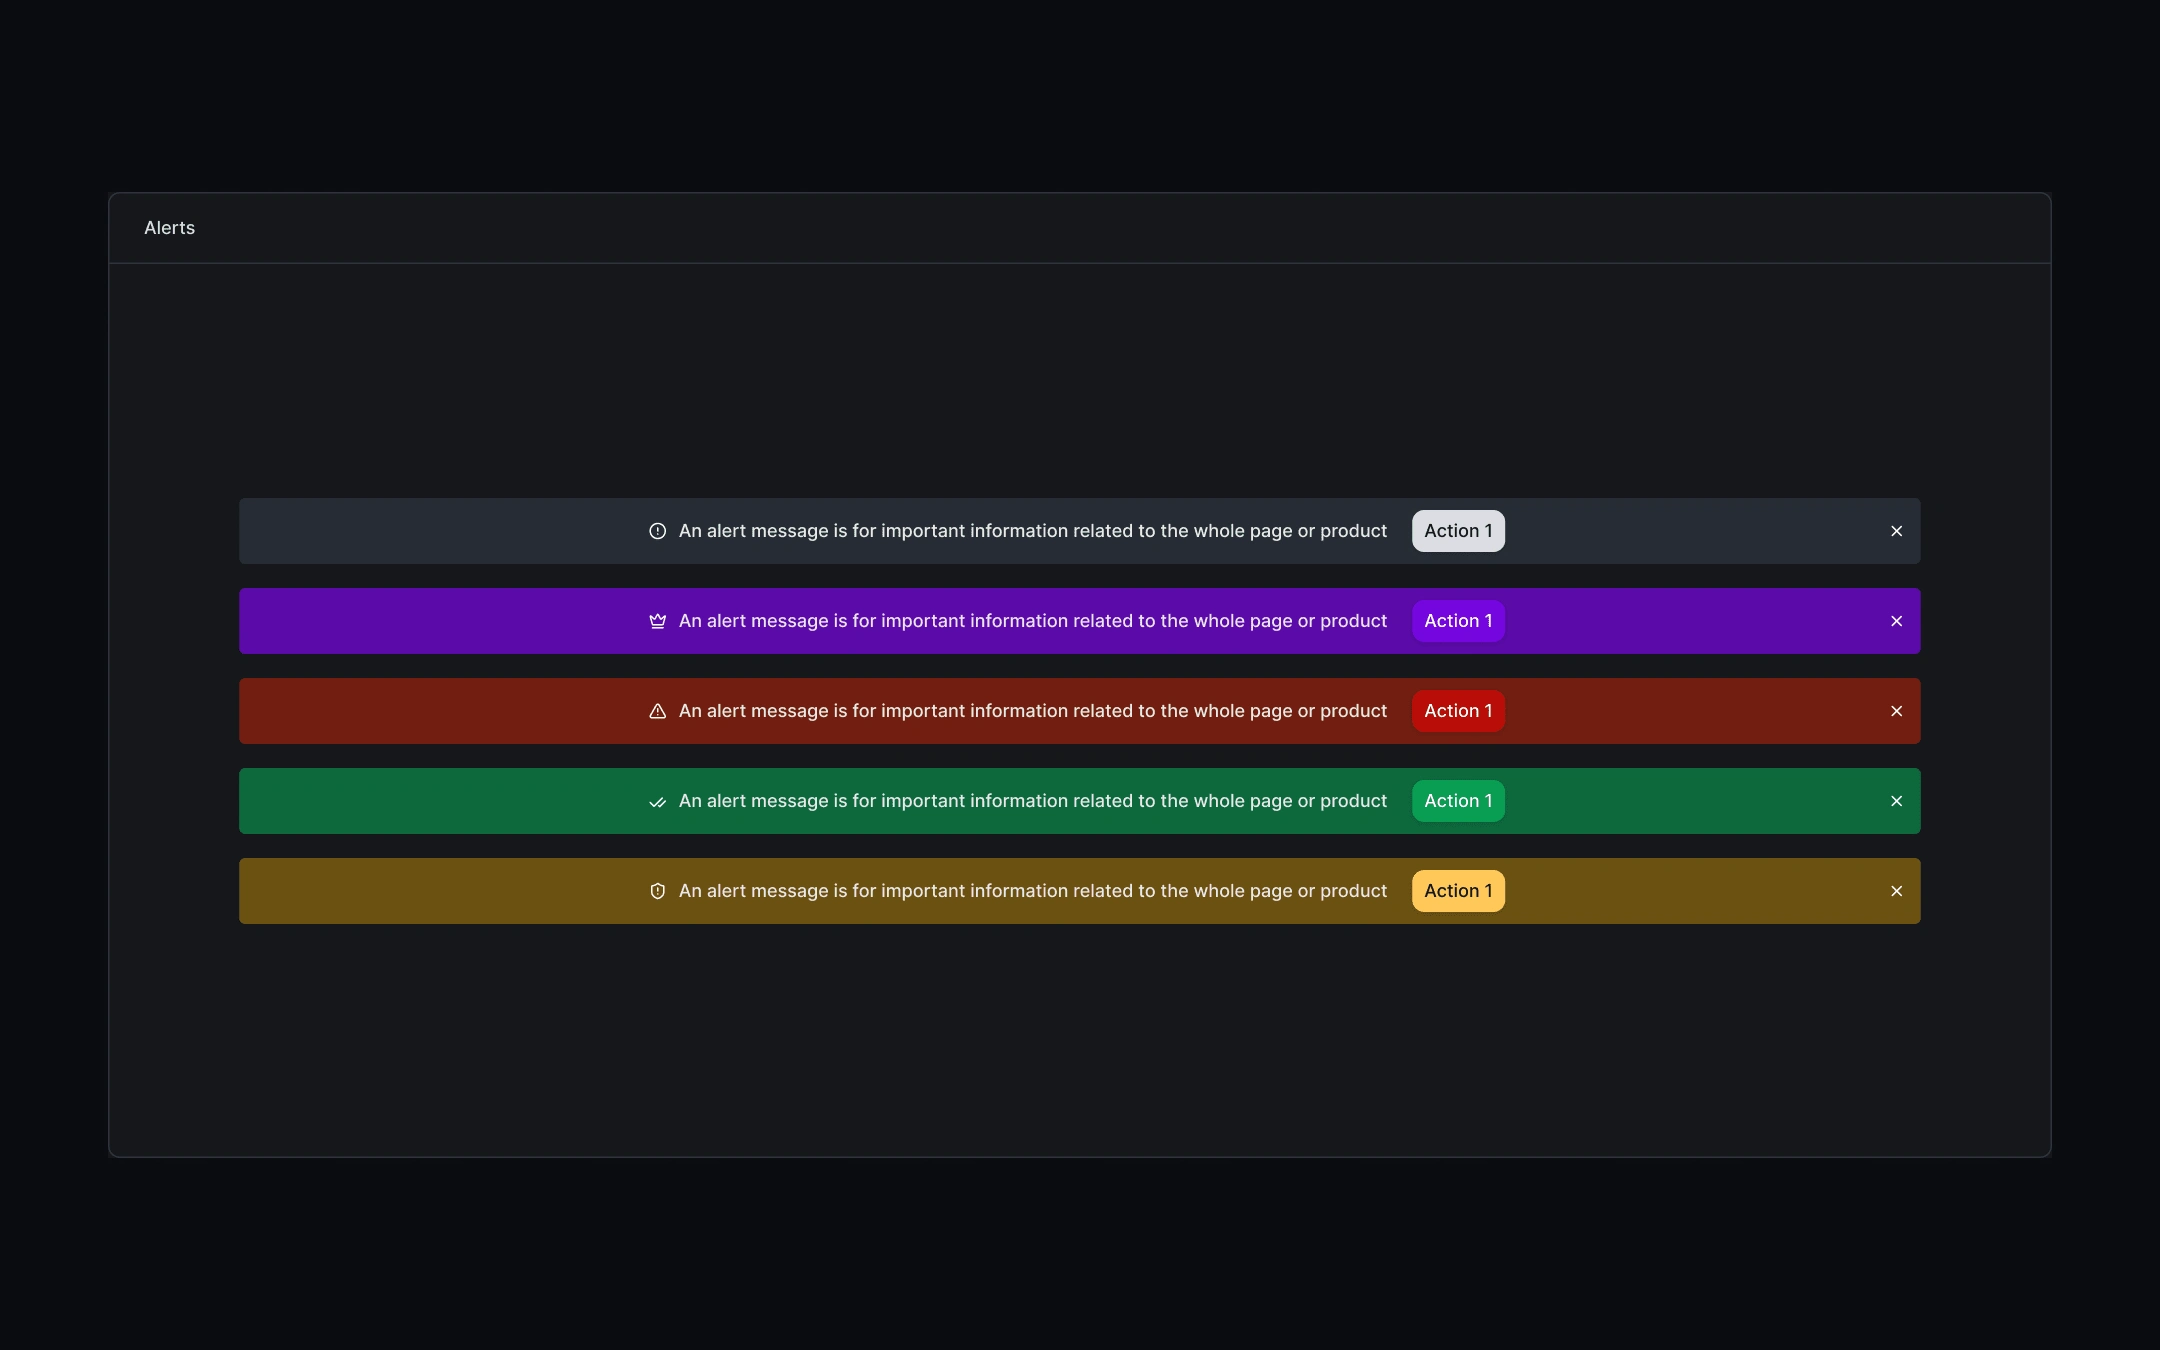Close the green alert banner
The image size is (2160, 1350).
pos(1896,801)
